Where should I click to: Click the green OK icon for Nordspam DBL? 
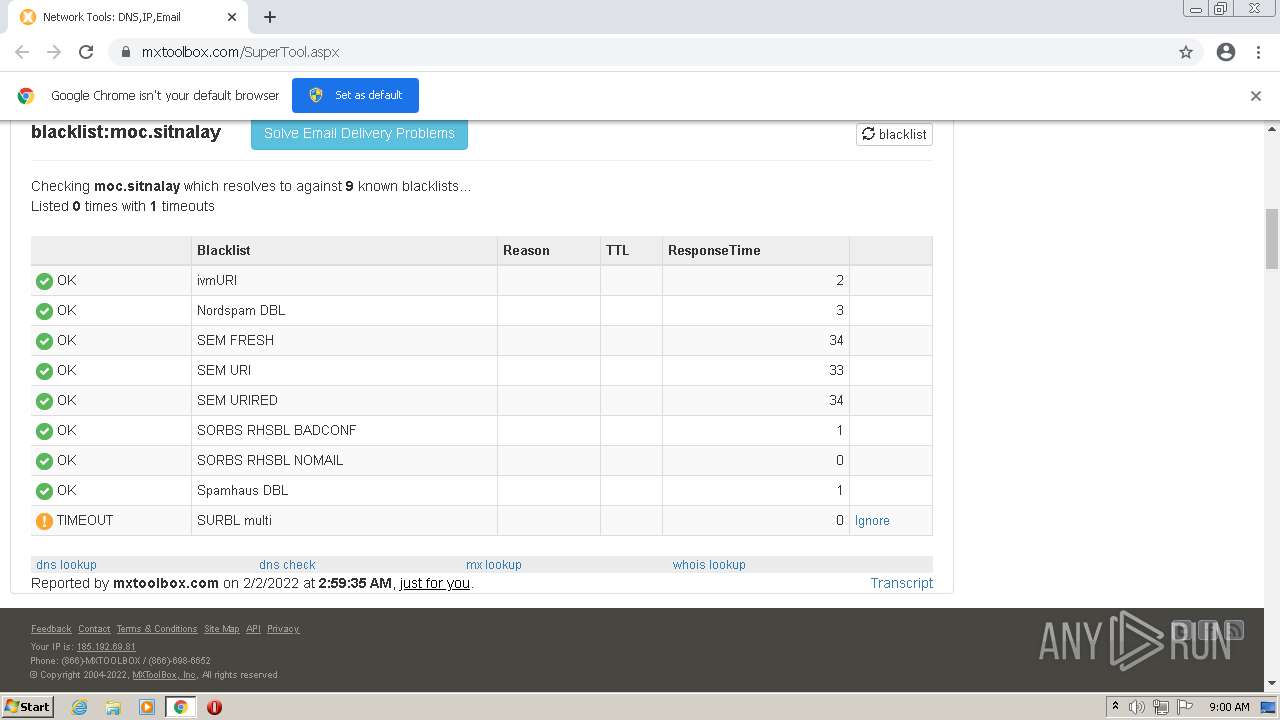coord(44,311)
